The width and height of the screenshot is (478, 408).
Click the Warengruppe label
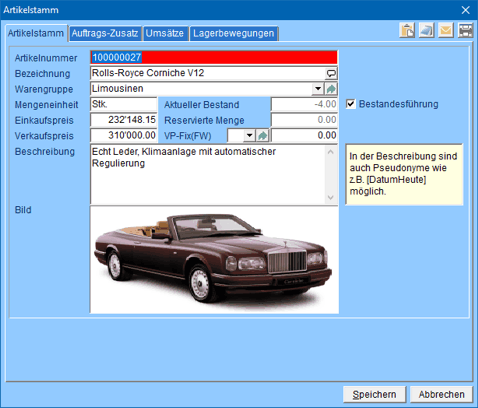click(44, 89)
